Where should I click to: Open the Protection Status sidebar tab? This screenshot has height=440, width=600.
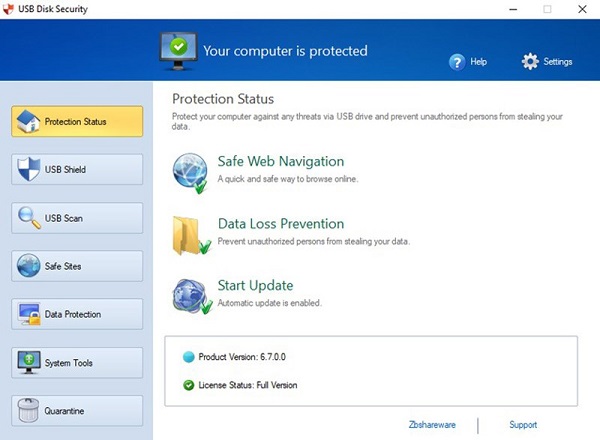click(77, 121)
